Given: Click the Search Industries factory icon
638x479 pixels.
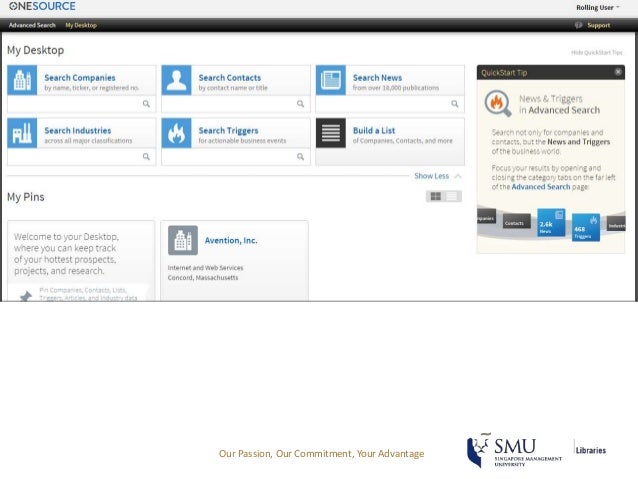Looking at the screenshot, I should (22, 133).
